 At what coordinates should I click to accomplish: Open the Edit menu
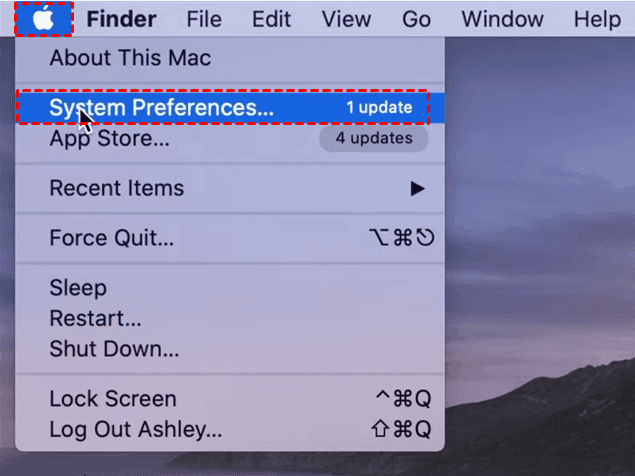[x=271, y=19]
